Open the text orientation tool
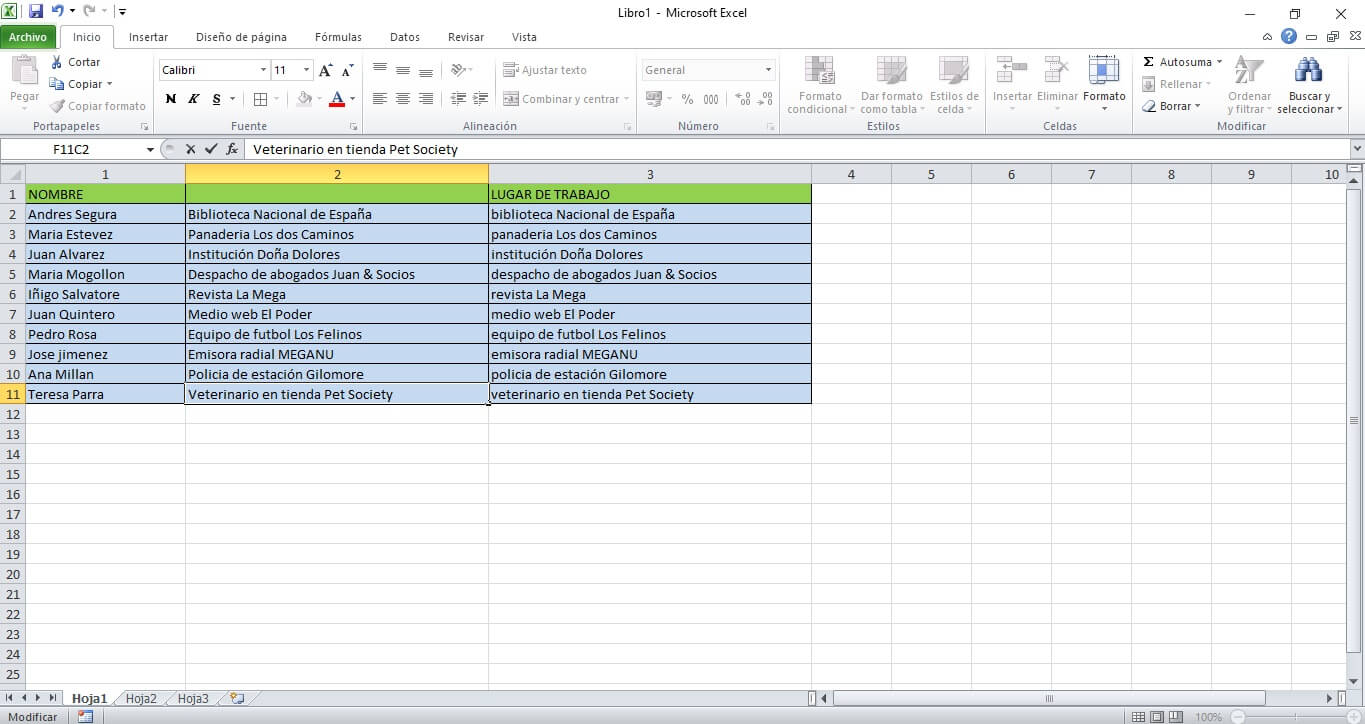This screenshot has width=1365, height=724. 461,70
